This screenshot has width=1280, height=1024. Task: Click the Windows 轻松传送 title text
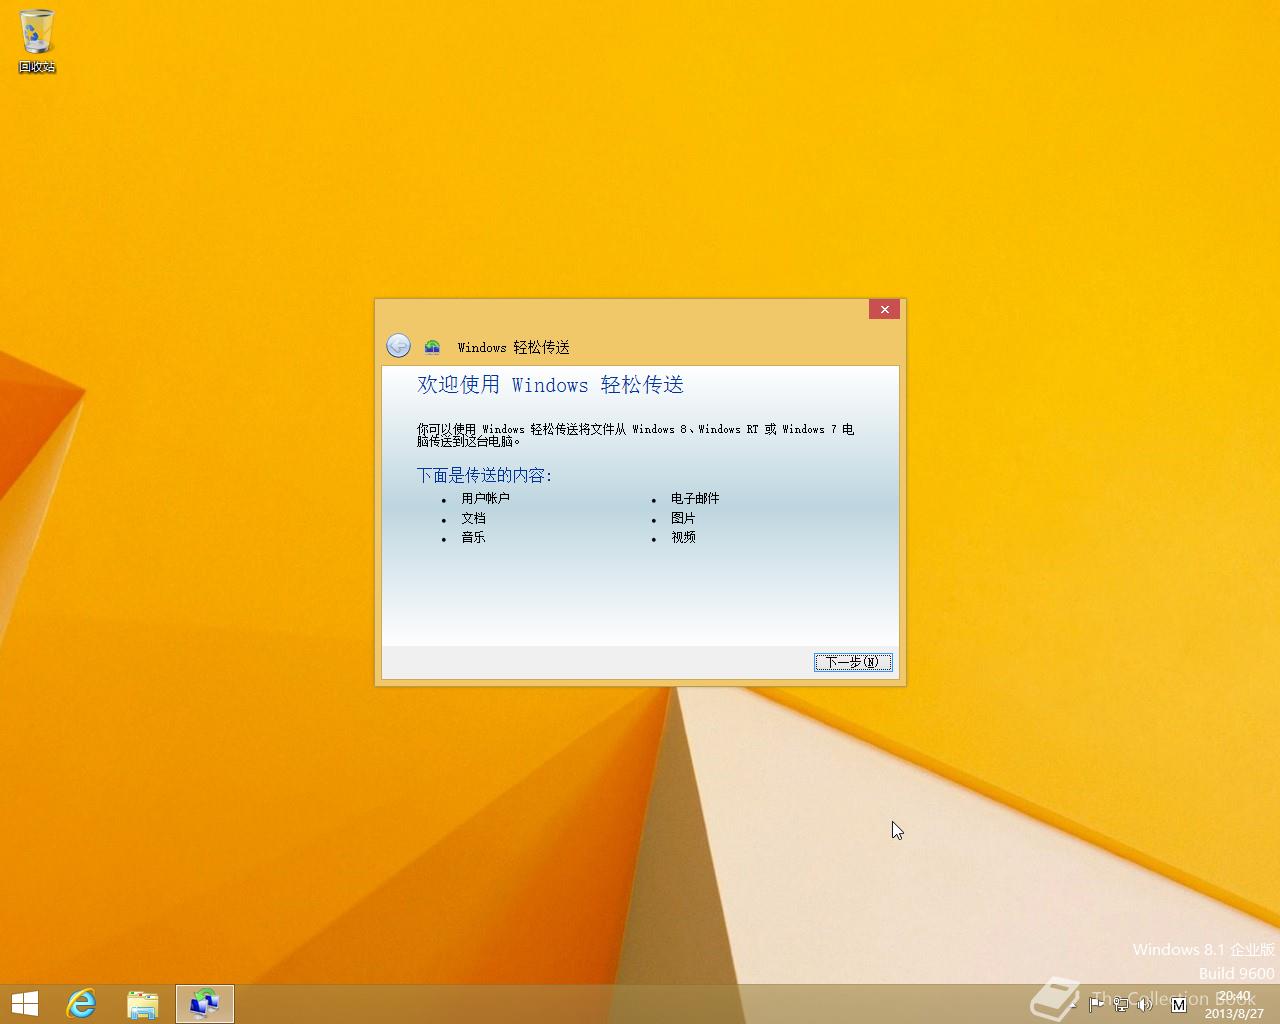514,347
